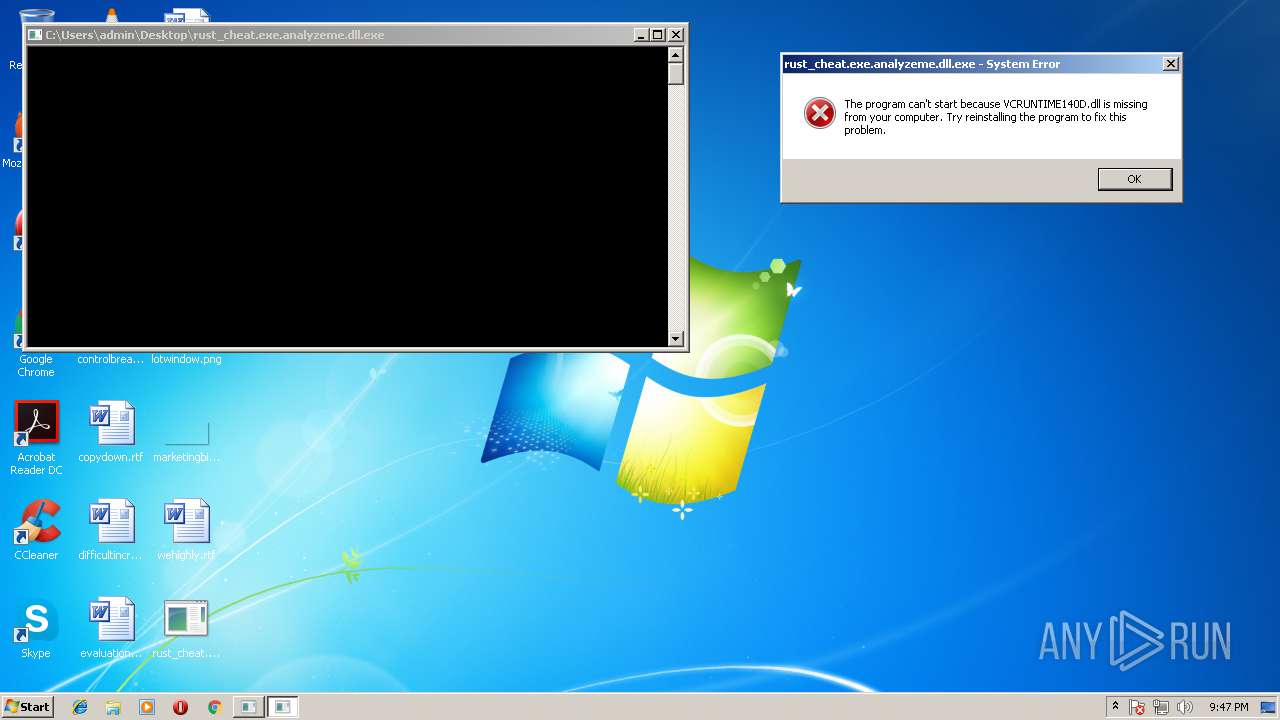Open volume speaker tray icon

[1185, 707]
